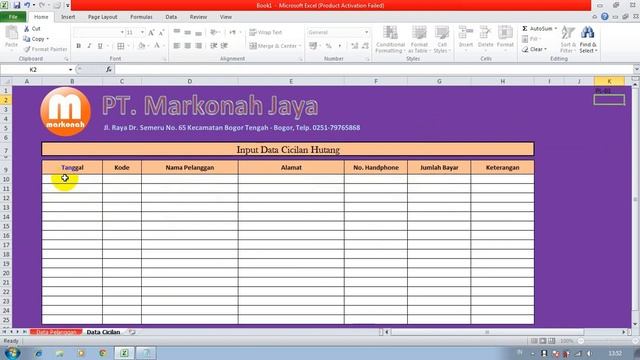
Task: Click the Increase Indent icon
Action: pyautogui.click(x=224, y=46)
